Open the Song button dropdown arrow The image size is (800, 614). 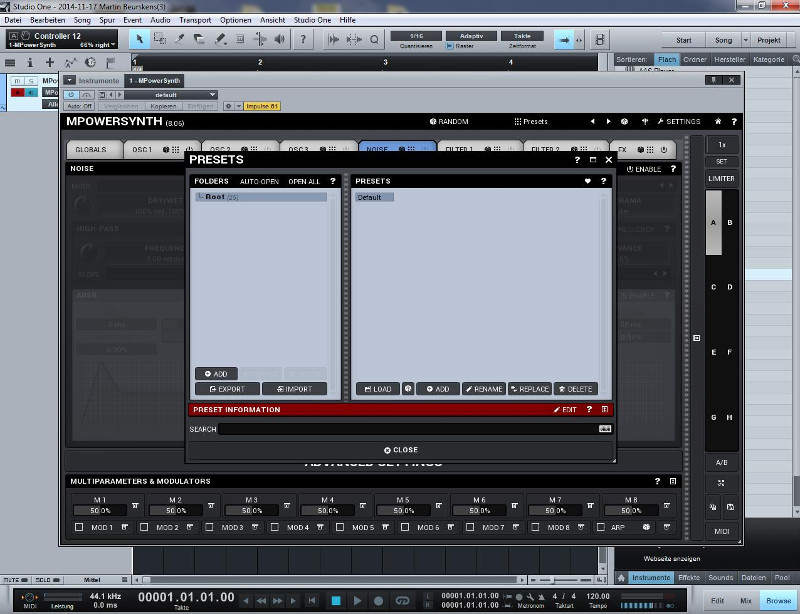745,40
